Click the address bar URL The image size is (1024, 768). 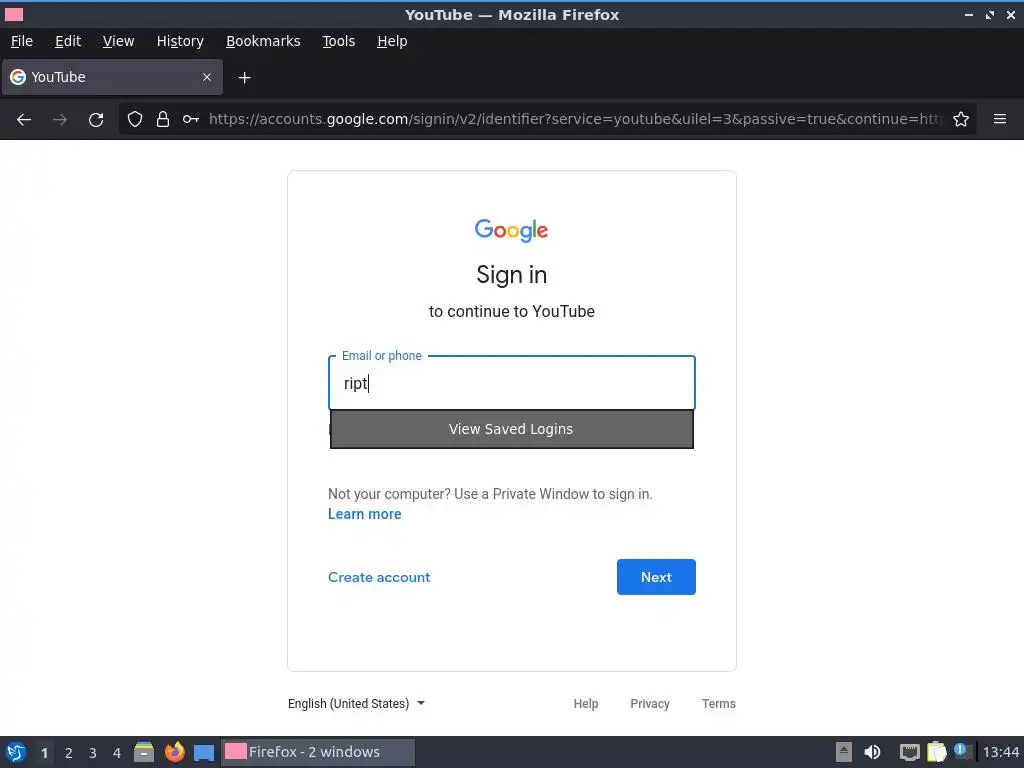[x=575, y=119]
